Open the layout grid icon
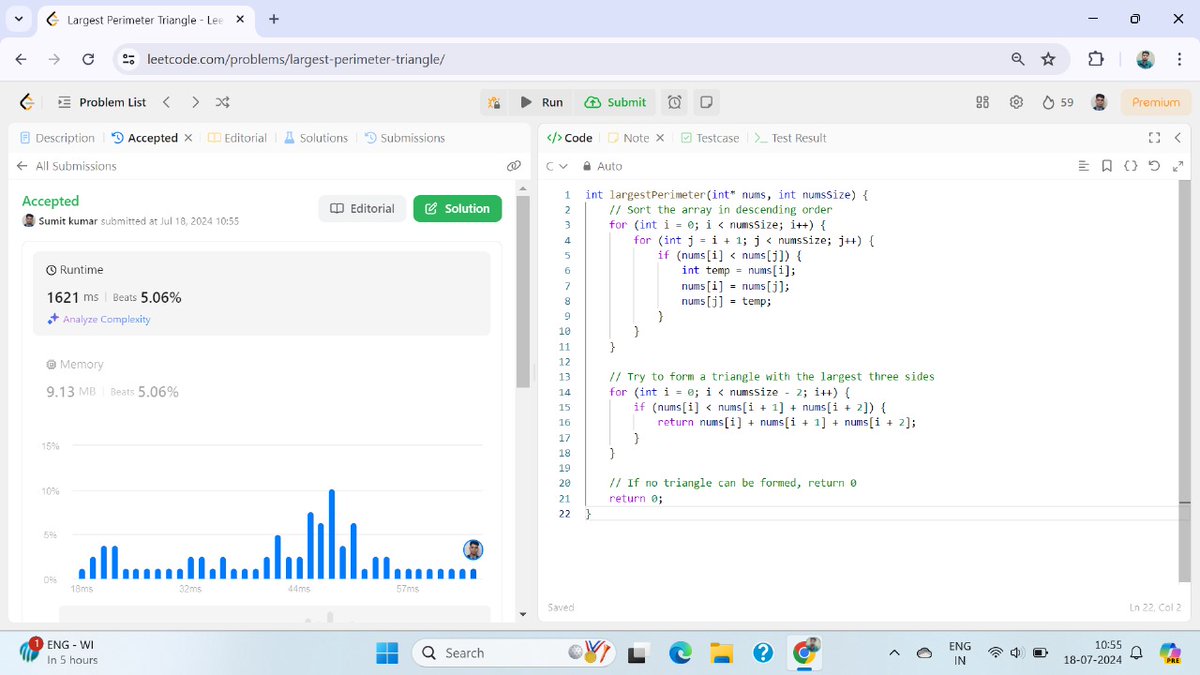This screenshot has height=675, width=1200. [982, 102]
